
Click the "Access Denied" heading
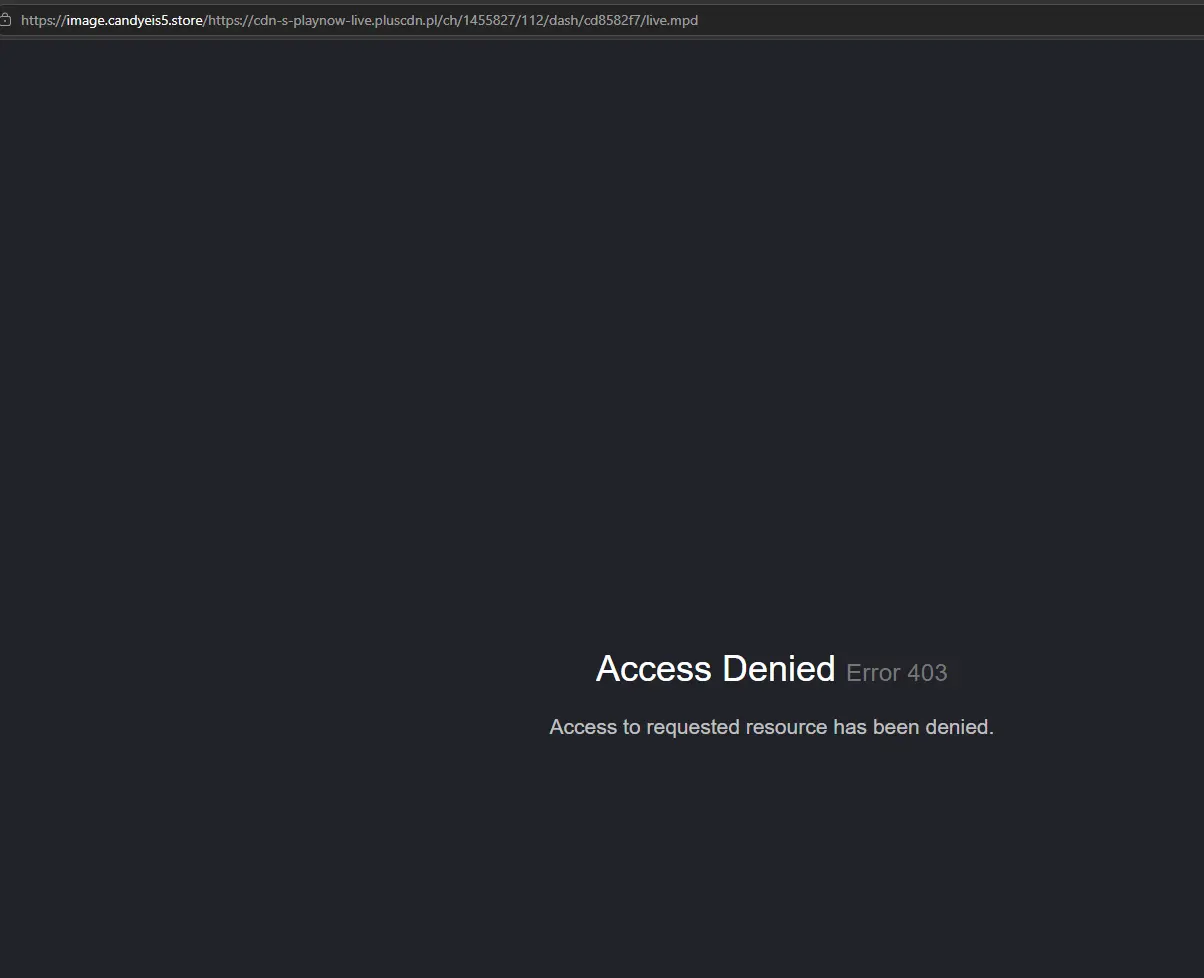(715, 669)
